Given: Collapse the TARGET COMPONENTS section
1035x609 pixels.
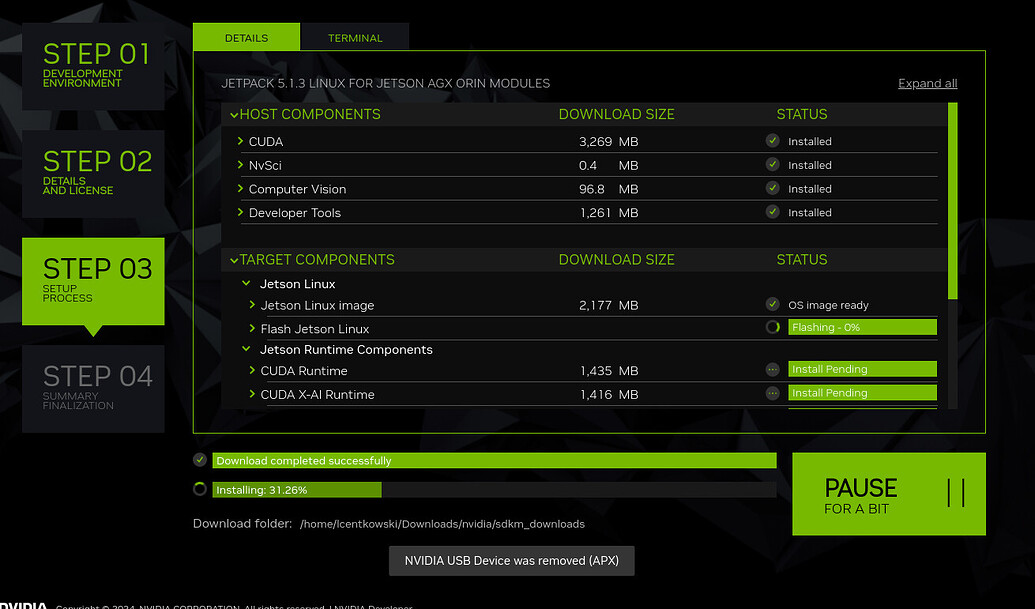Looking at the screenshot, I should 233,259.
